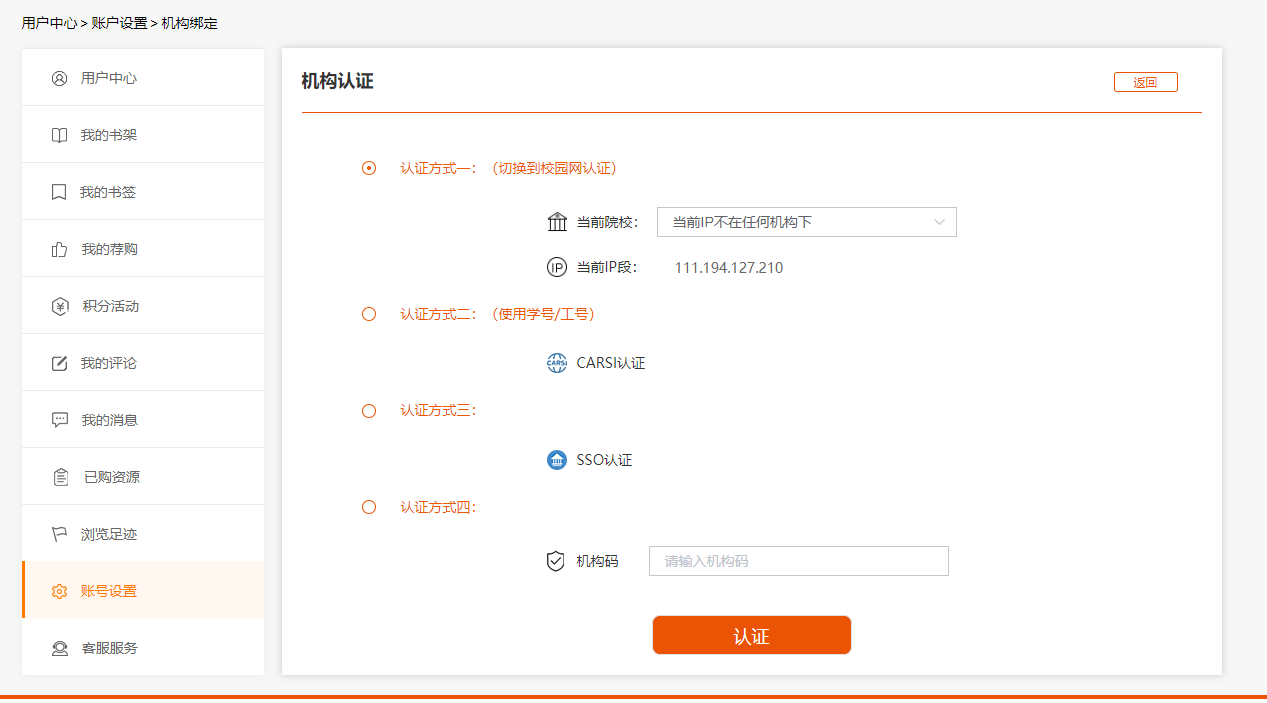Click the bank icon beside 当前院校
1267x703 pixels.
tap(557, 221)
